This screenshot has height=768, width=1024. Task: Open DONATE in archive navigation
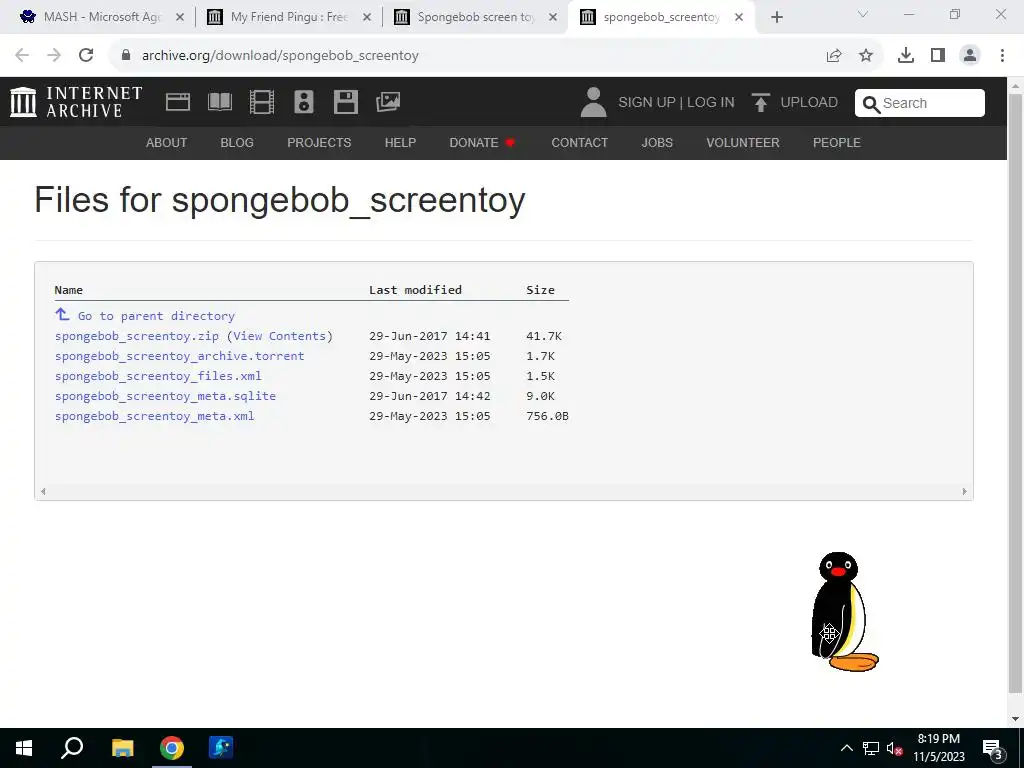[x=483, y=142]
